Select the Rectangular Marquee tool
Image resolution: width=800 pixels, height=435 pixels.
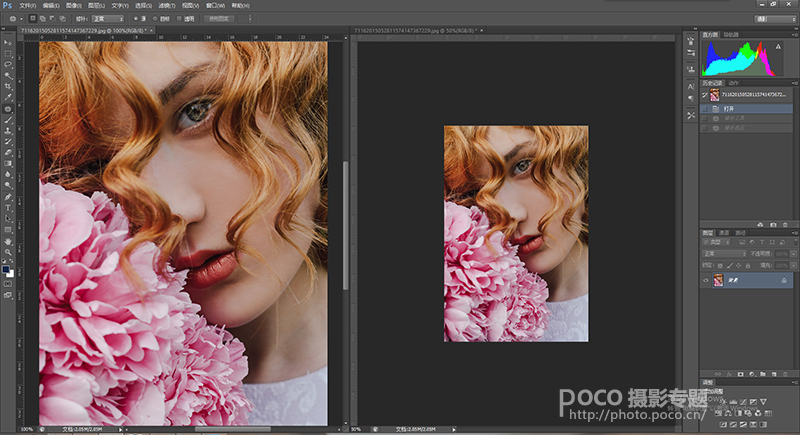tap(8, 54)
